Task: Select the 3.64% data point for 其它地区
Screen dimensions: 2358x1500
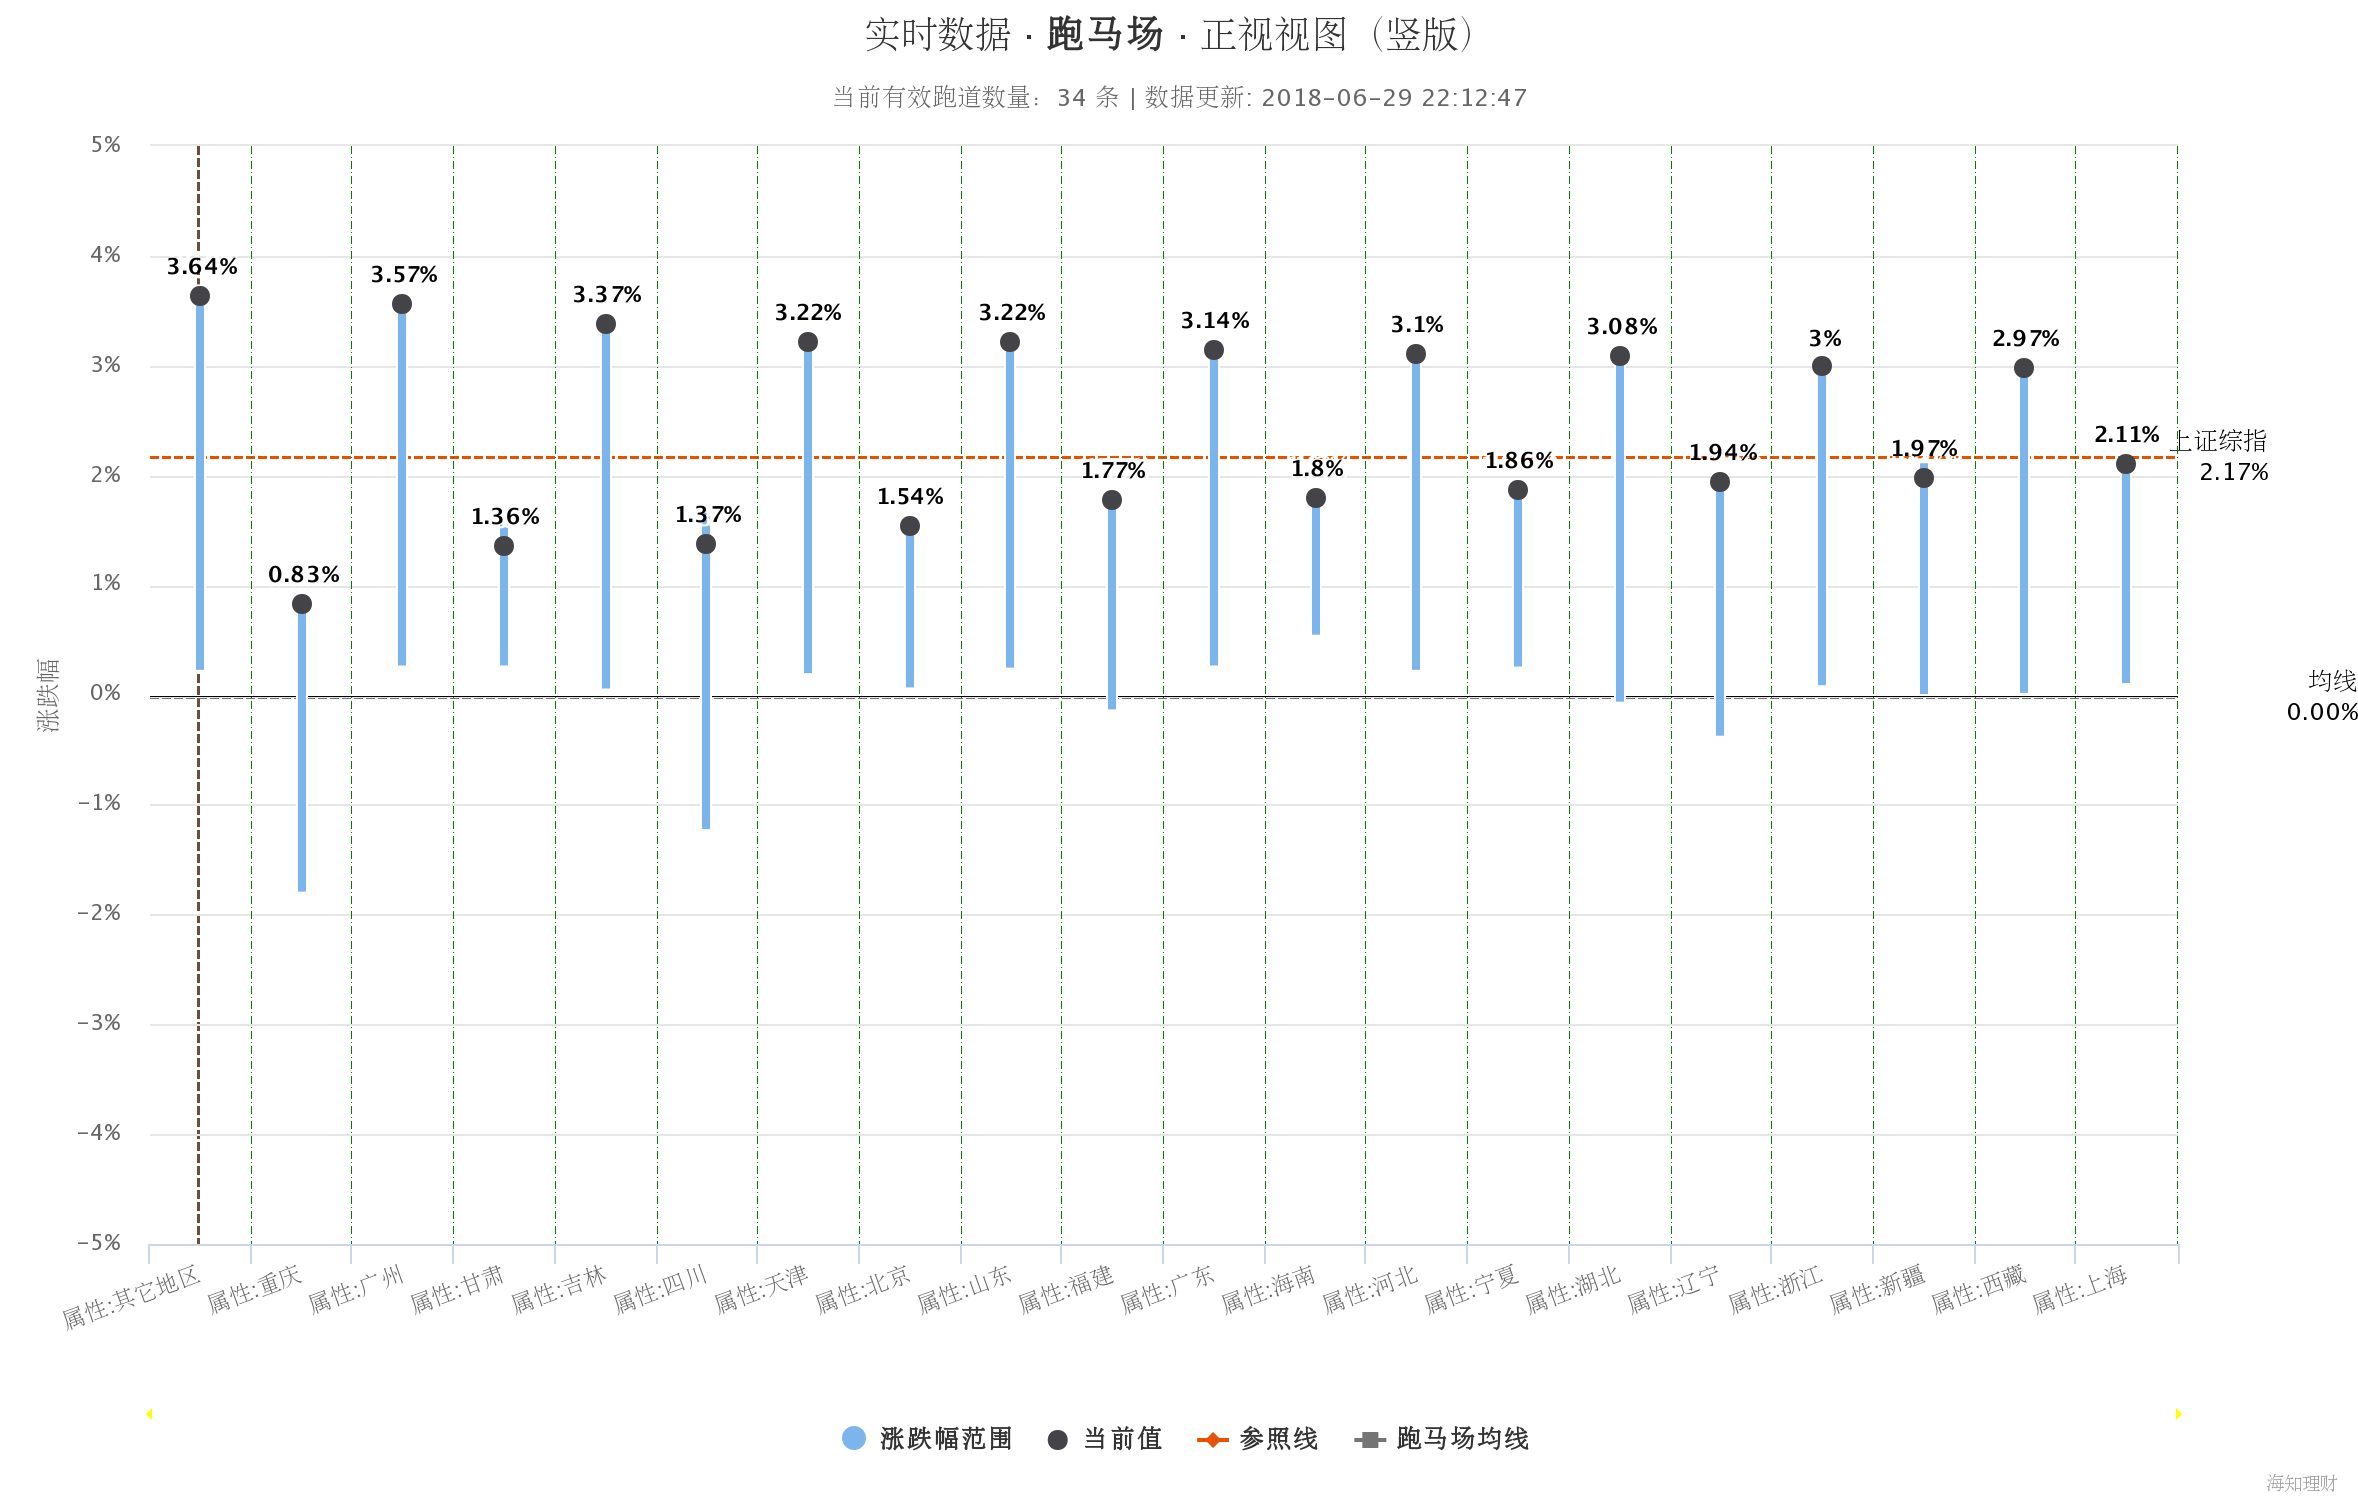Action: (198, 294)
